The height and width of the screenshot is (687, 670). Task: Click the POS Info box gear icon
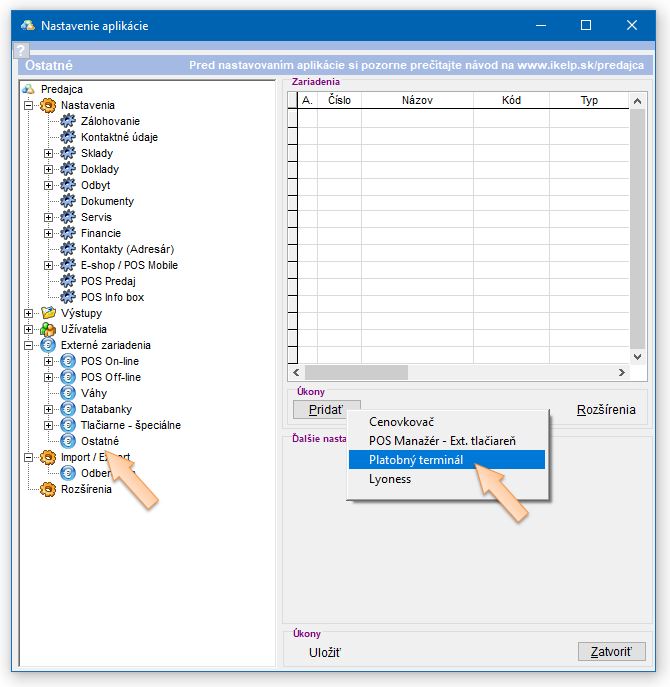(x=68, y=297)
